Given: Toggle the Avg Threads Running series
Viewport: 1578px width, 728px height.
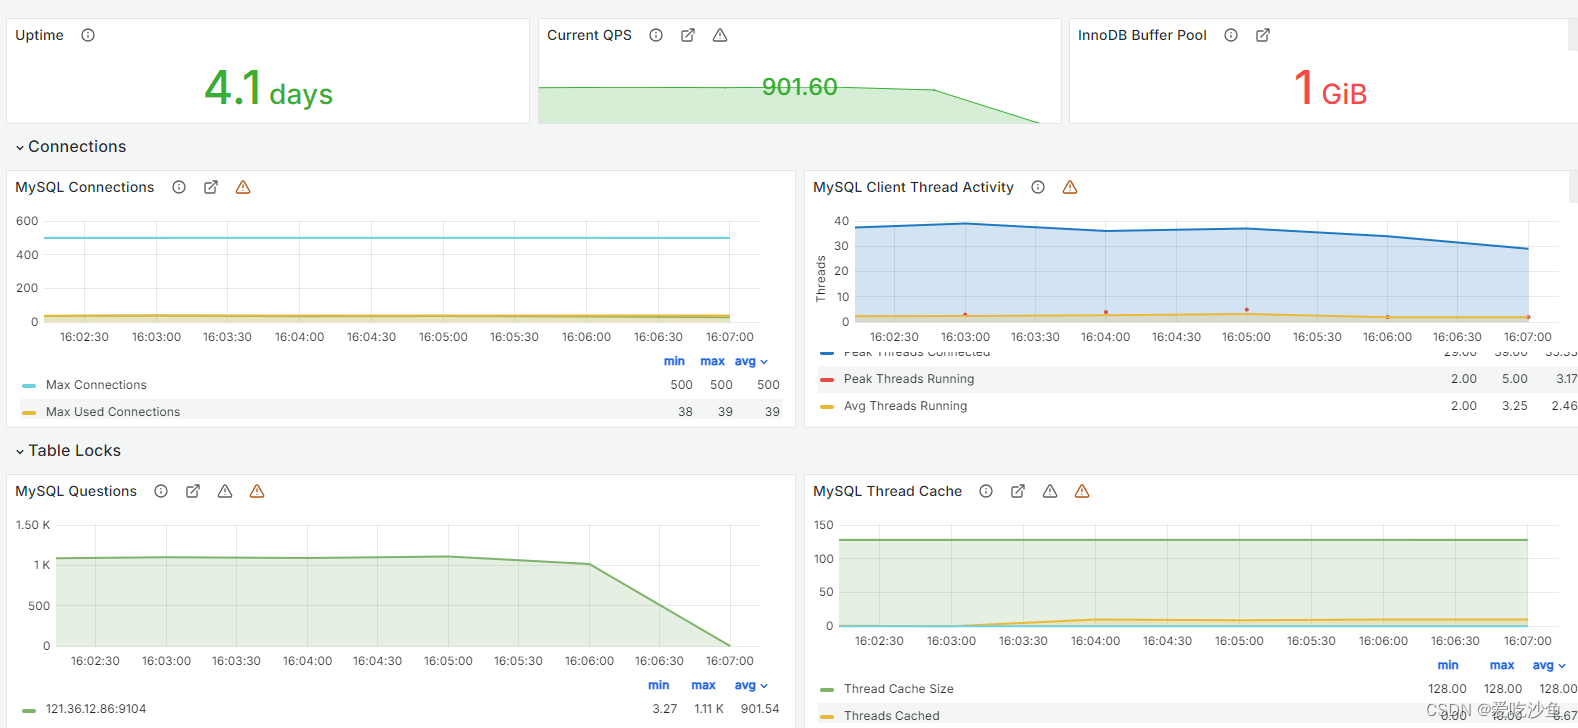Looking at the screenshot, I should pos(906,406).
